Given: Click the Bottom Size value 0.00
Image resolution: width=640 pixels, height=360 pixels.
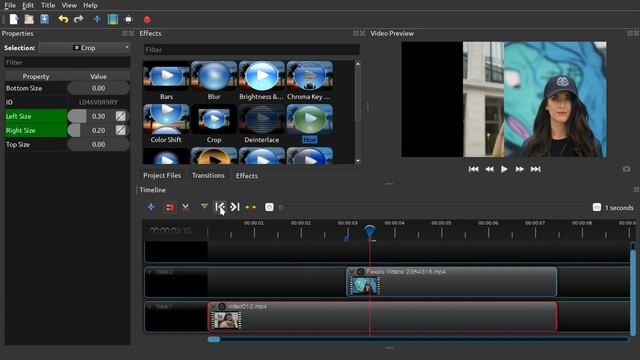Looking at the screenshot, I should [x=98, y=88].
